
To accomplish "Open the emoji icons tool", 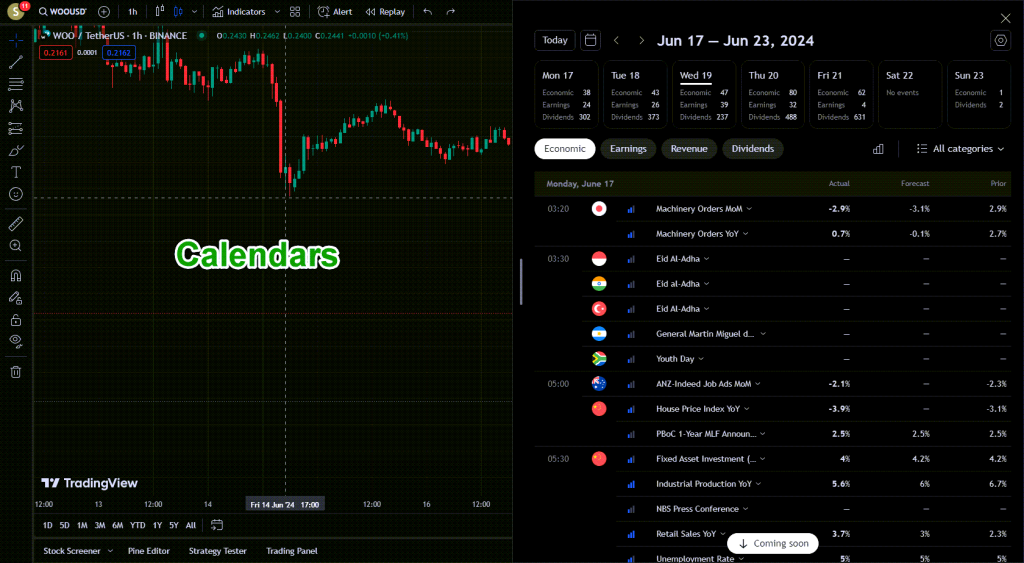I will [x=16, y=194].
